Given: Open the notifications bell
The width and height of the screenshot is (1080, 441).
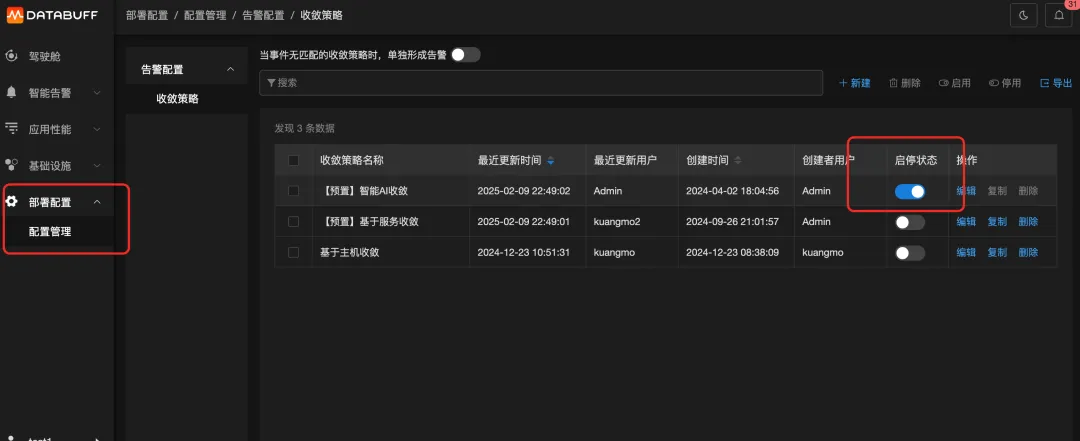Looking at the screenshot, I should point(1059,16).
